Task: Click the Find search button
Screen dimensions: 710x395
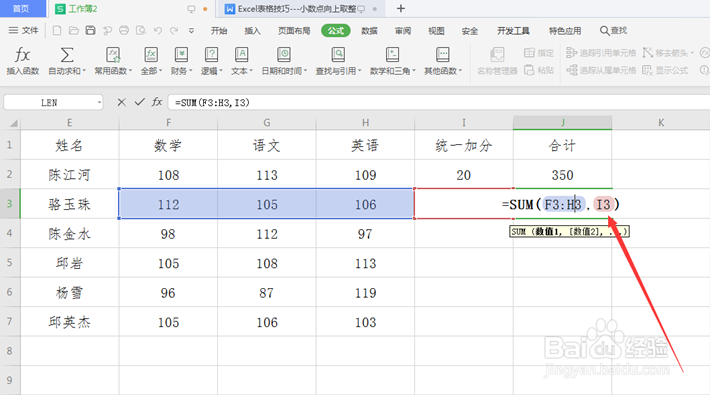Action: pyautogui.click(x=614, y=30)
